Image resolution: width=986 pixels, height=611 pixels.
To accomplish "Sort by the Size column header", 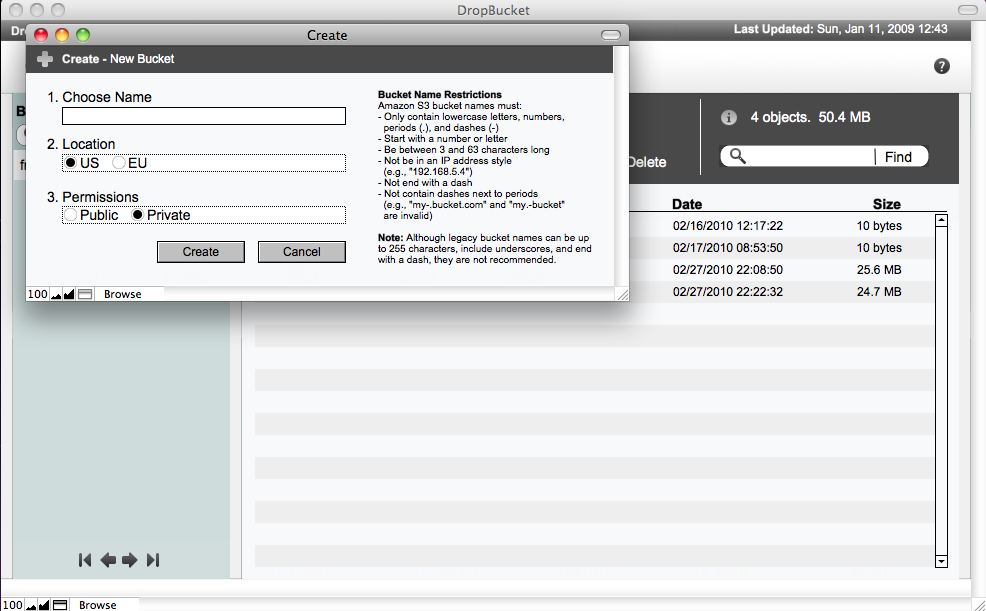I will 887,204.
